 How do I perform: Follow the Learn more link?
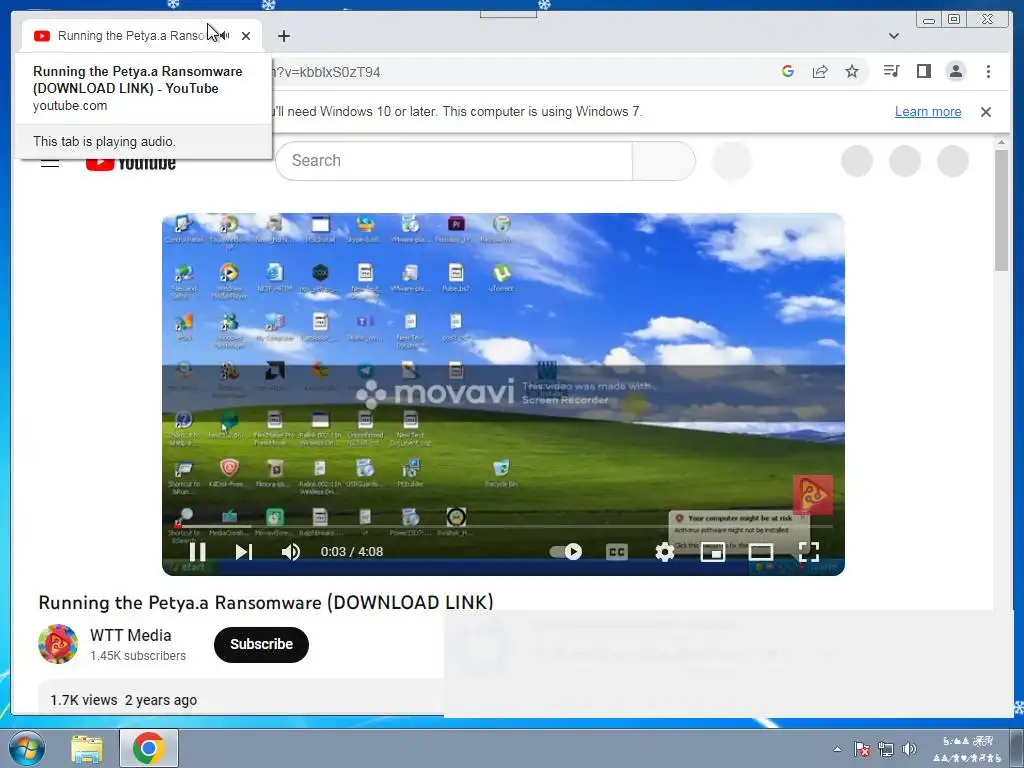[x=927, y=112]
